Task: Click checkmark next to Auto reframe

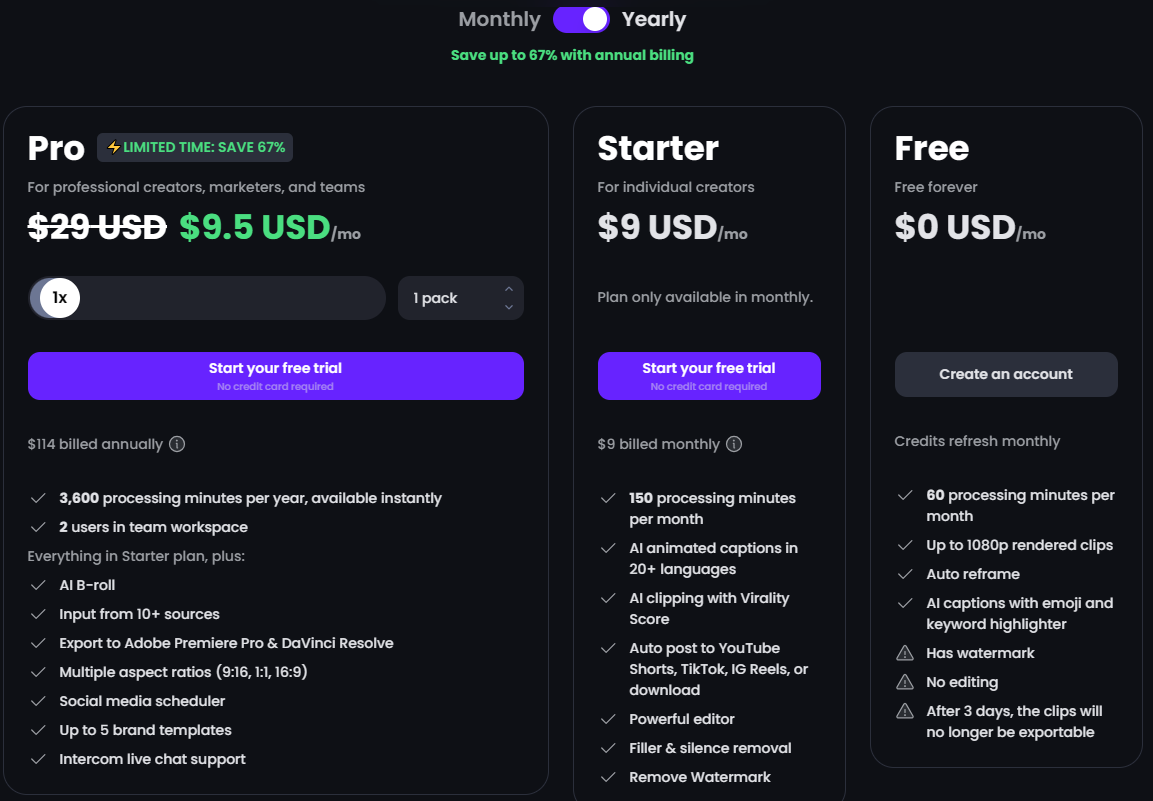Action: pos(905,574)
